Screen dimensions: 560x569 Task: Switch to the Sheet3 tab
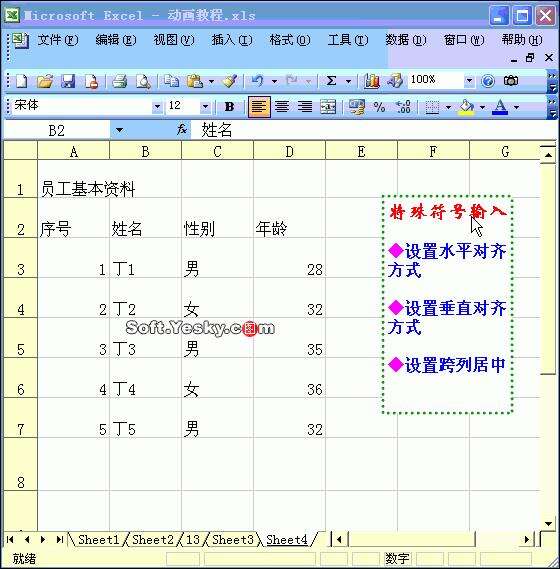(x=233, y=540)
